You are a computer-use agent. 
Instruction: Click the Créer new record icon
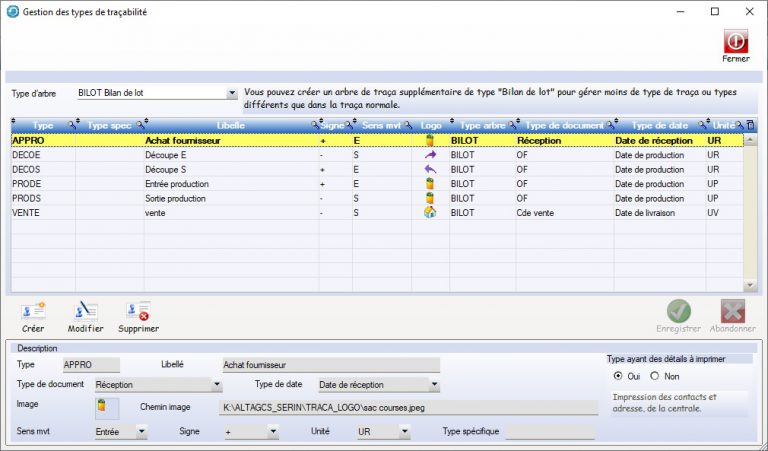click(33, 311)
